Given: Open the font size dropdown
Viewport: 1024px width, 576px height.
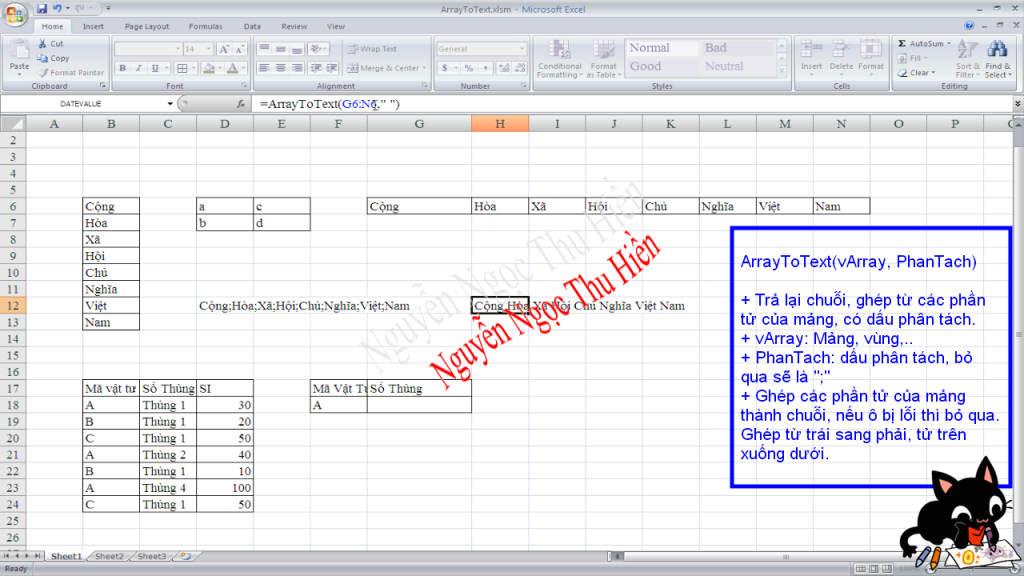Looking at the screenshot, I should point(208,48).
